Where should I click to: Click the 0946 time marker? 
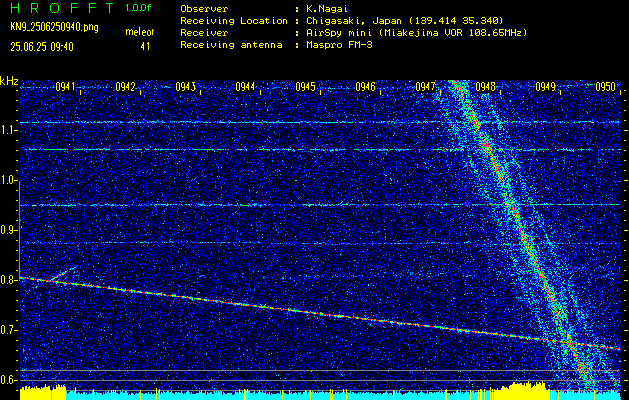click(x=365, y=87)
